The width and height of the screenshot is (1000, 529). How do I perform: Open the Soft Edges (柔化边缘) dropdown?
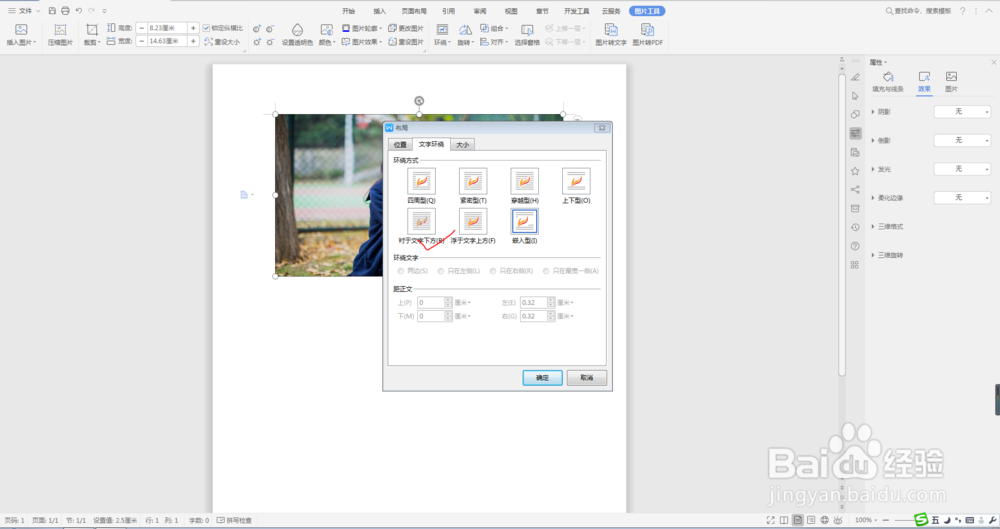coord(962,198)
